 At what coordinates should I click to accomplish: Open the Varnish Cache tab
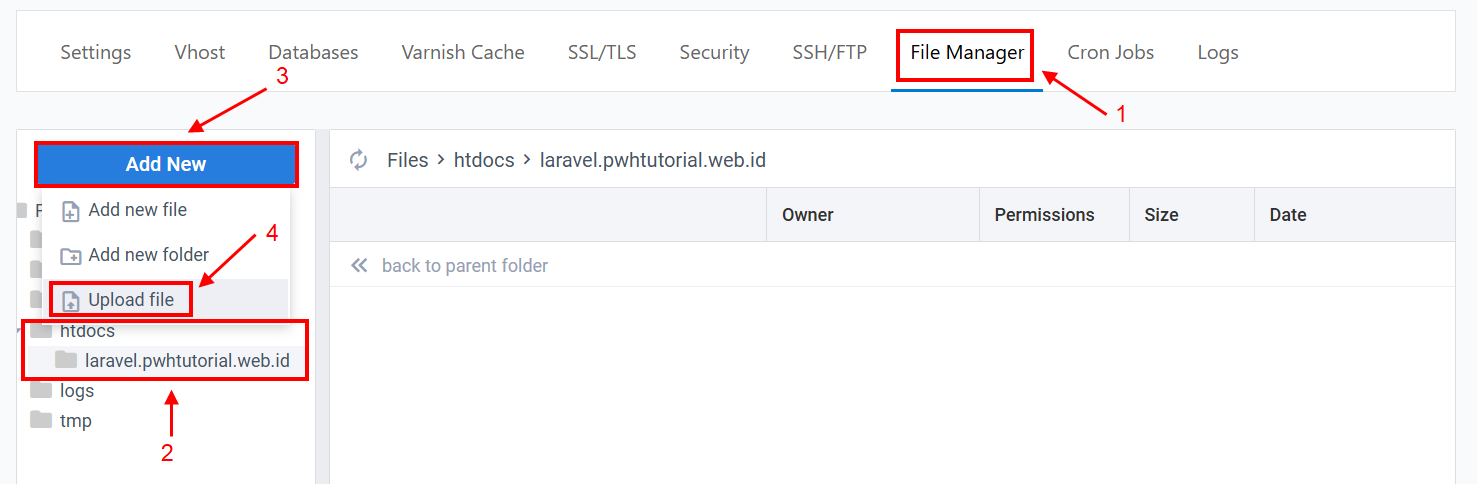(x=463, y=53)
